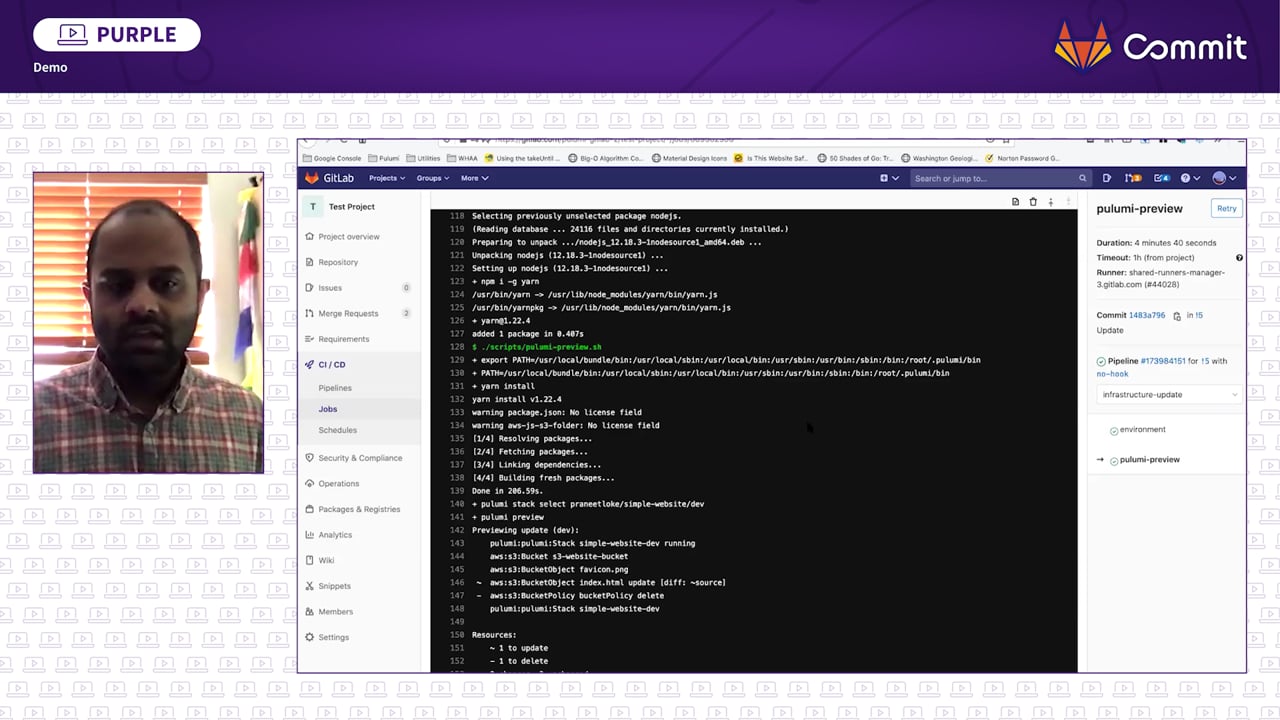
Task: Open Pipelines under CI / CD
Action: [x=335, y=388]
